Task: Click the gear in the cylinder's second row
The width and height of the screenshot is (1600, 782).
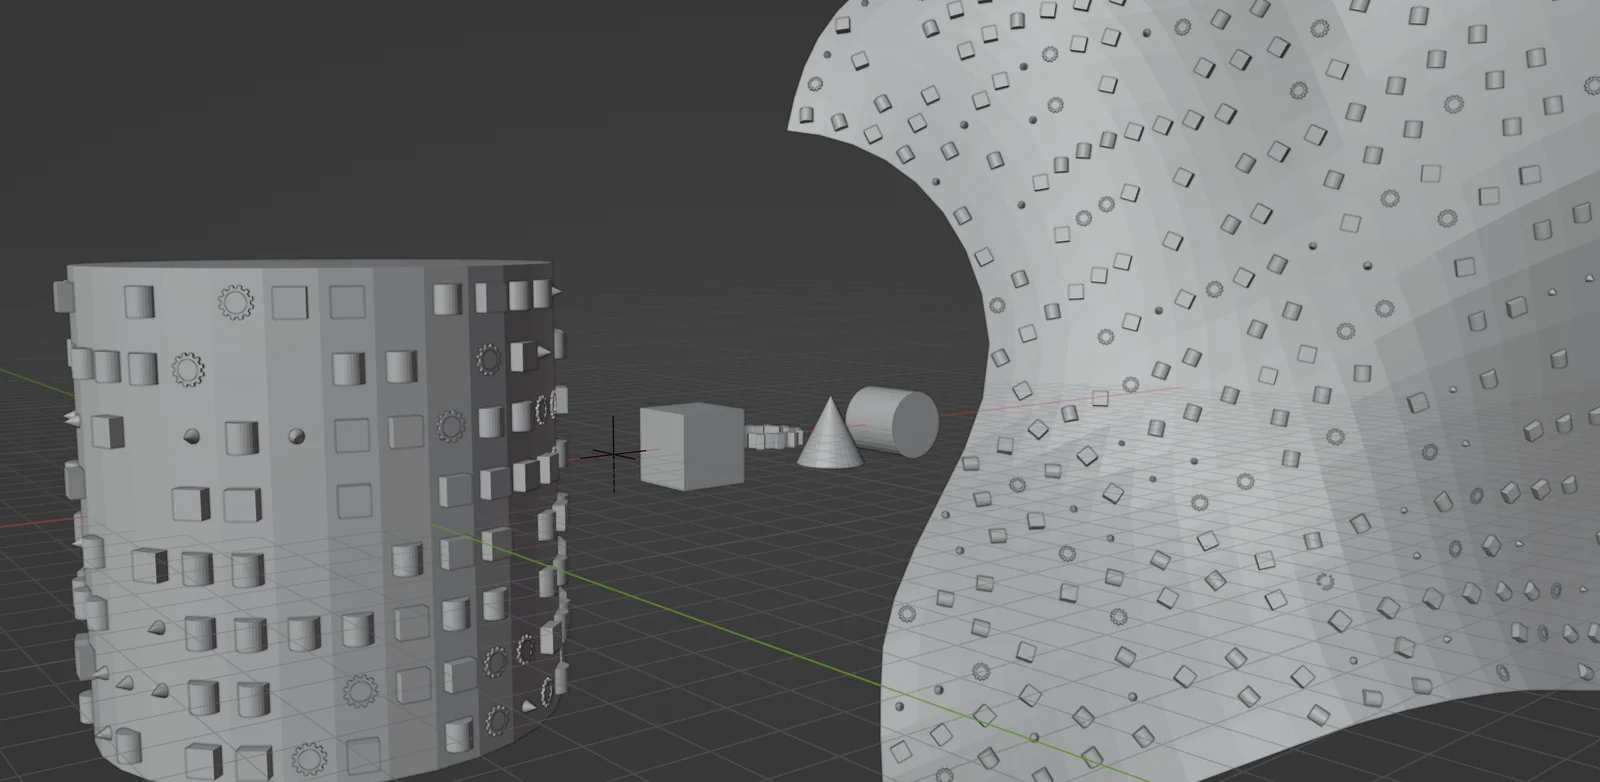Action: [188, 369]
